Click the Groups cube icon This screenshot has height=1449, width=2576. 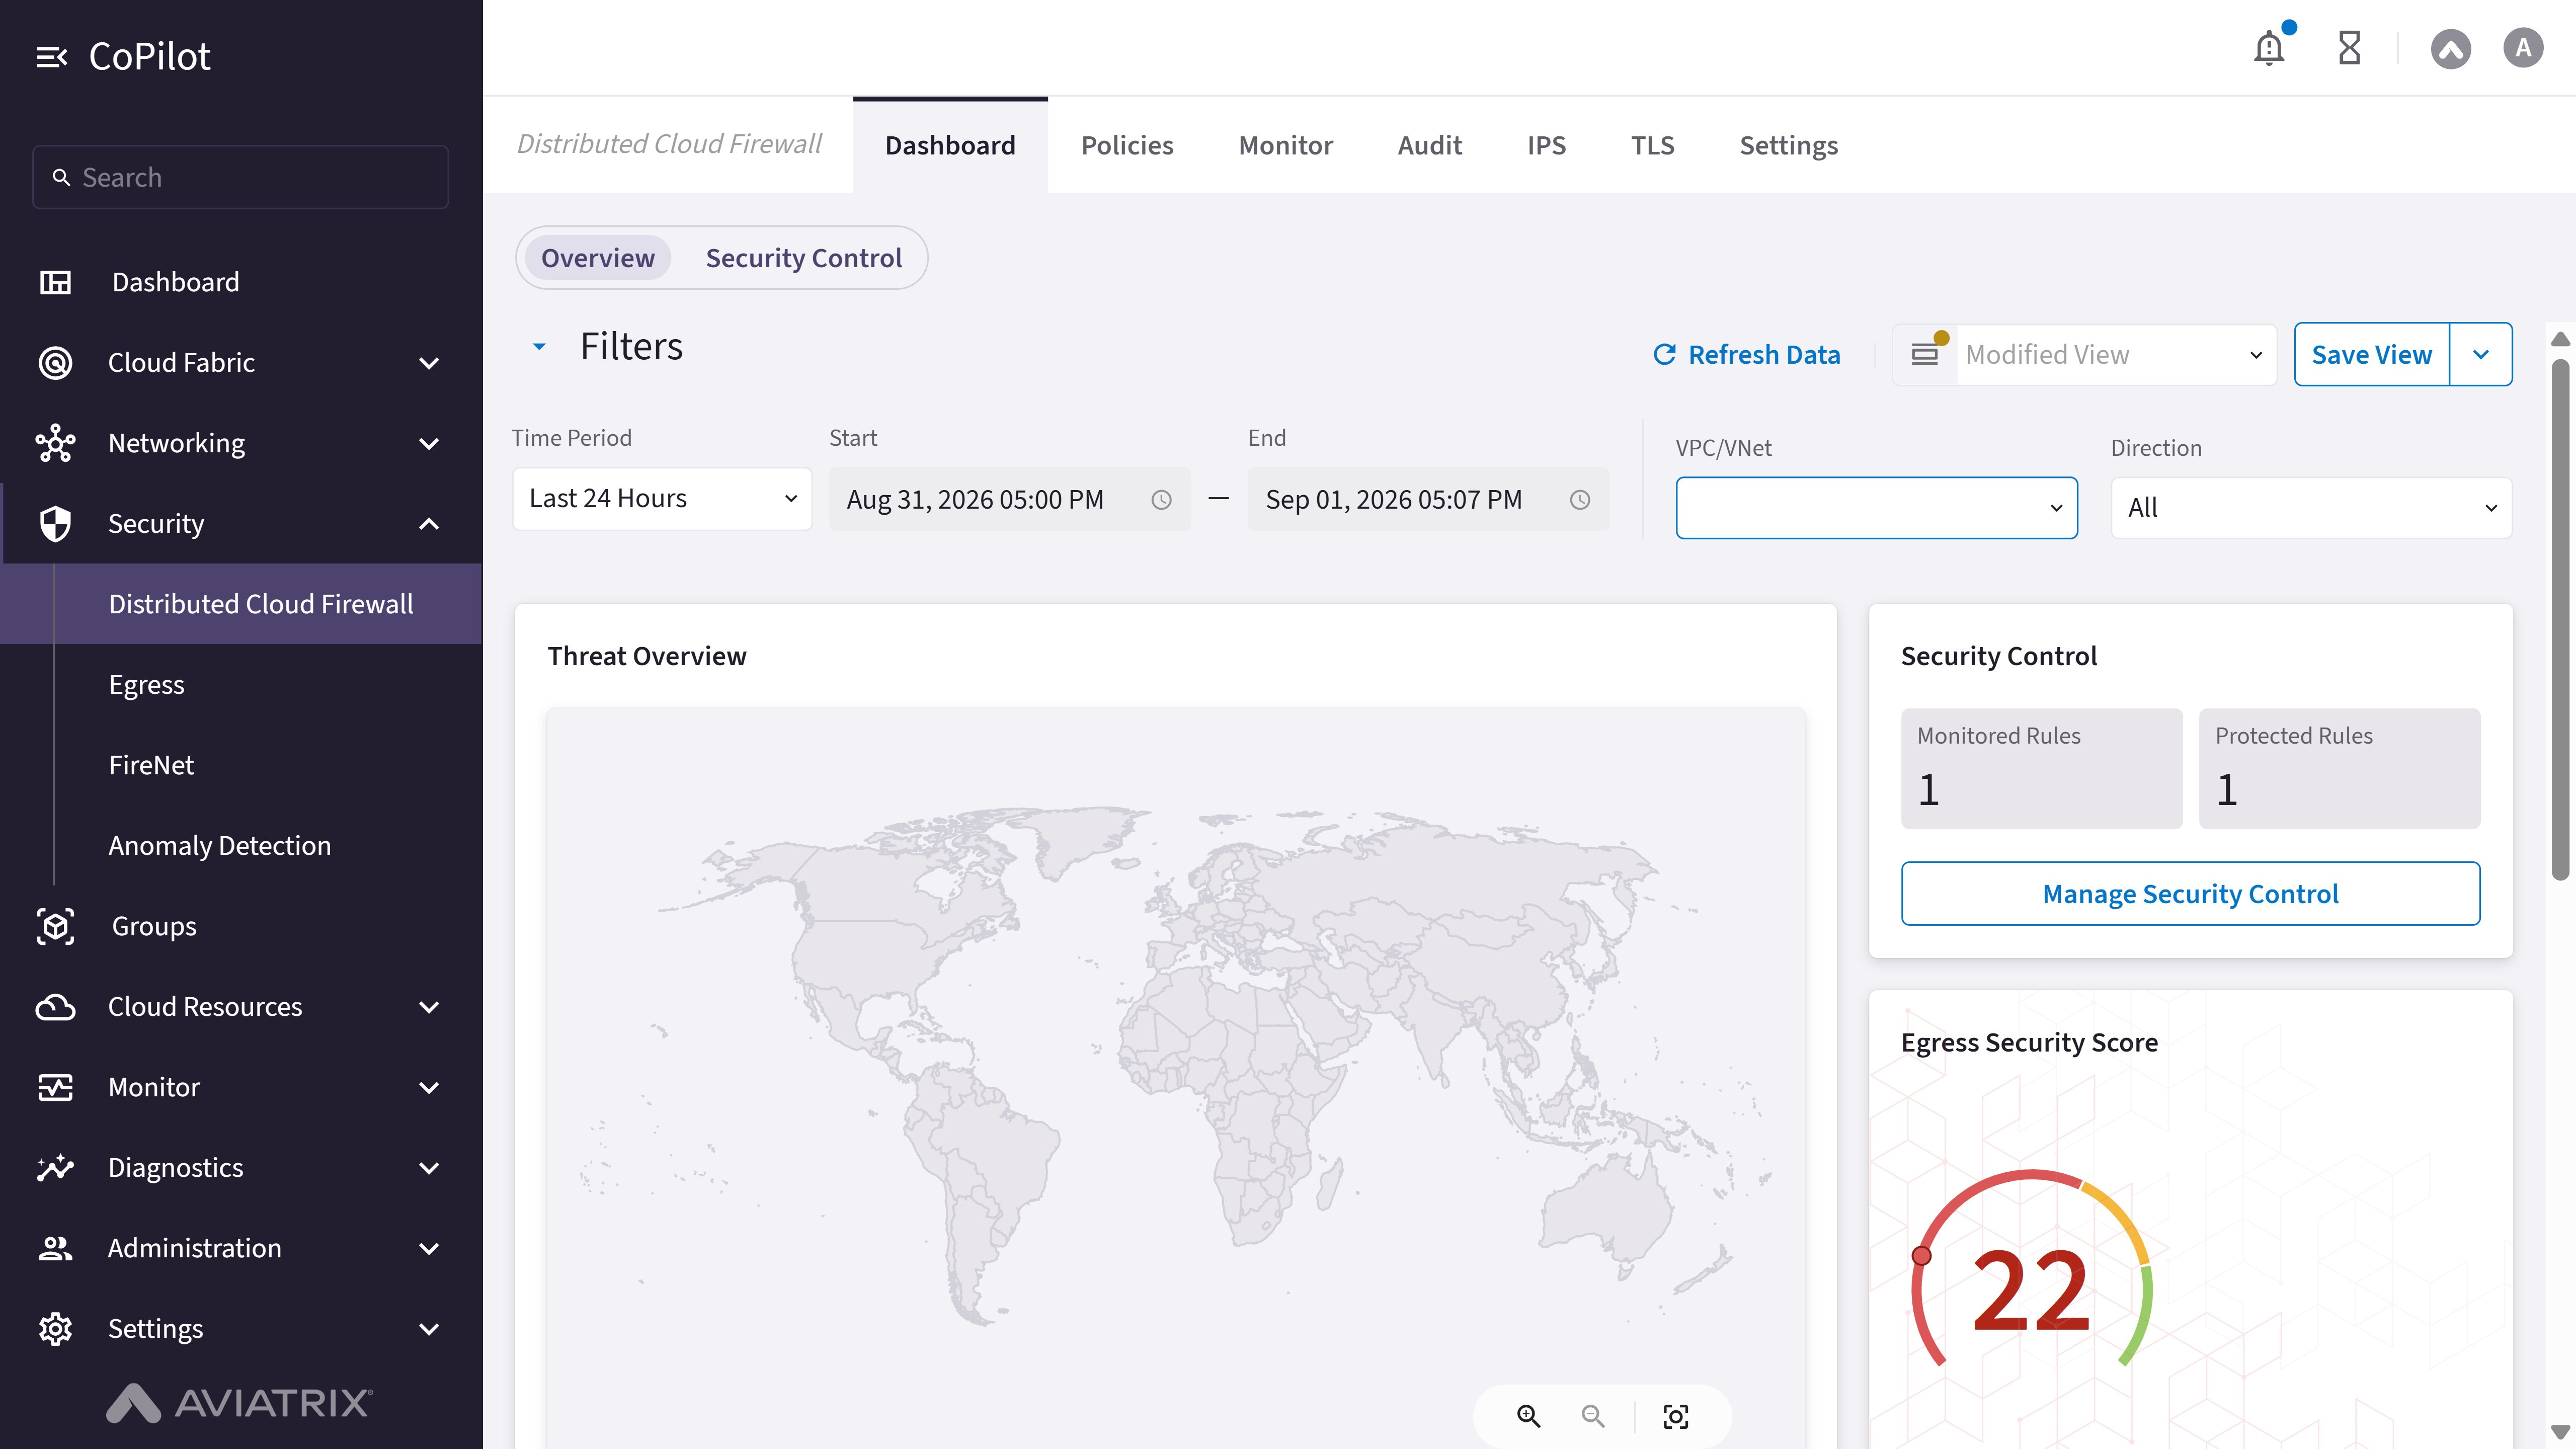[55, 926]
